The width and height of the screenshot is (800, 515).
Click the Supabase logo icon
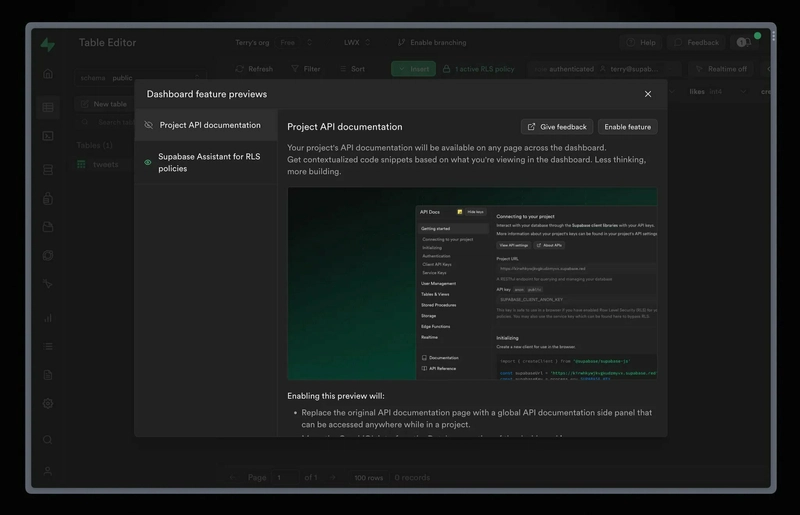click(48, 44)
